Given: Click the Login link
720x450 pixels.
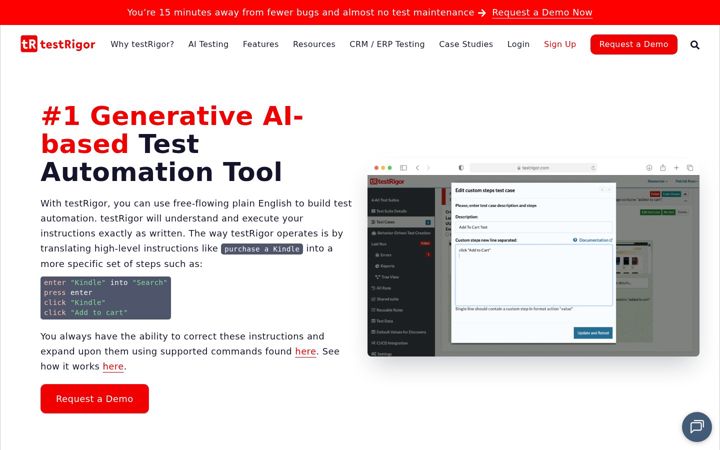Looking at the screenshot, I should 518,44.
